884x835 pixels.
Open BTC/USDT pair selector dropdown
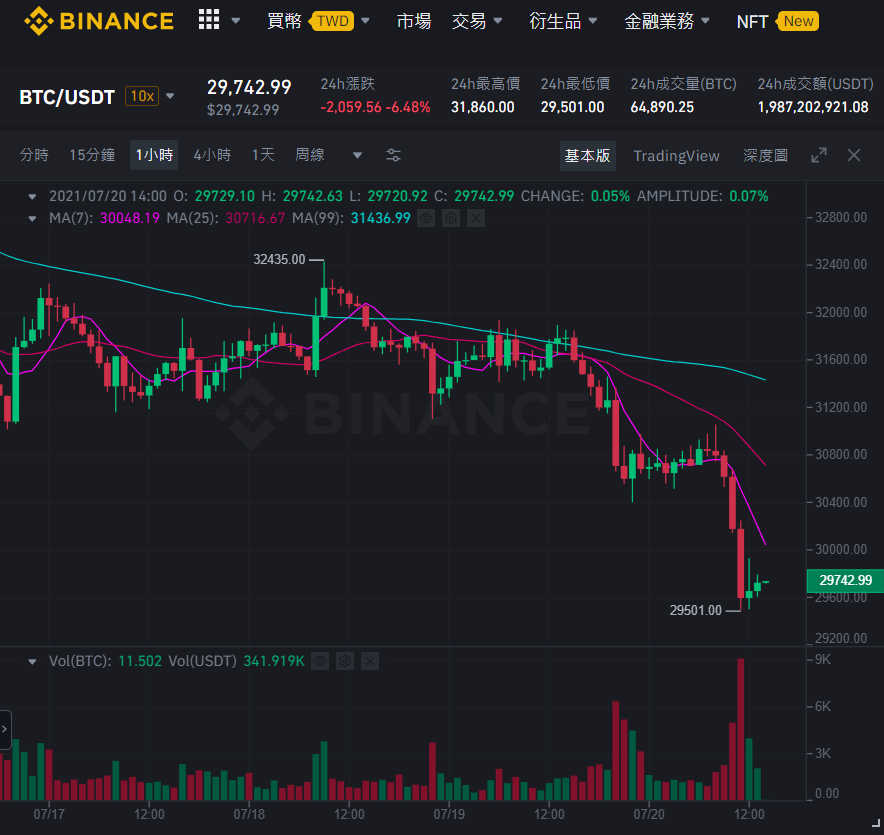point(170,96)
